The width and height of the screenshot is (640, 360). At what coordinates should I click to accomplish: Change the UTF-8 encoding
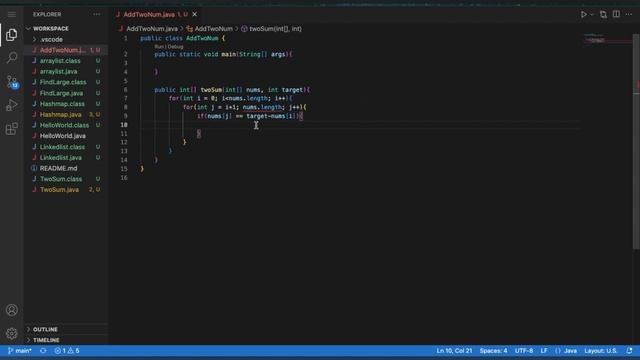tap(524, 351)
